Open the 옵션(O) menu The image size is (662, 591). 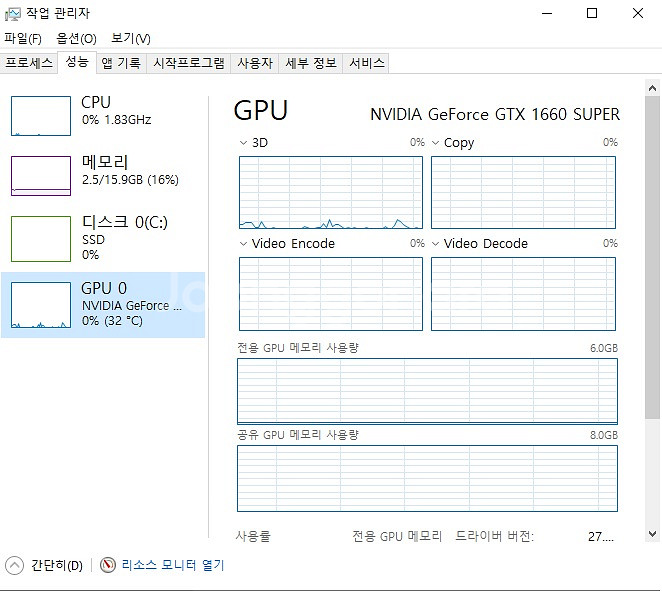pyautogui.click(x=76, y=38)
